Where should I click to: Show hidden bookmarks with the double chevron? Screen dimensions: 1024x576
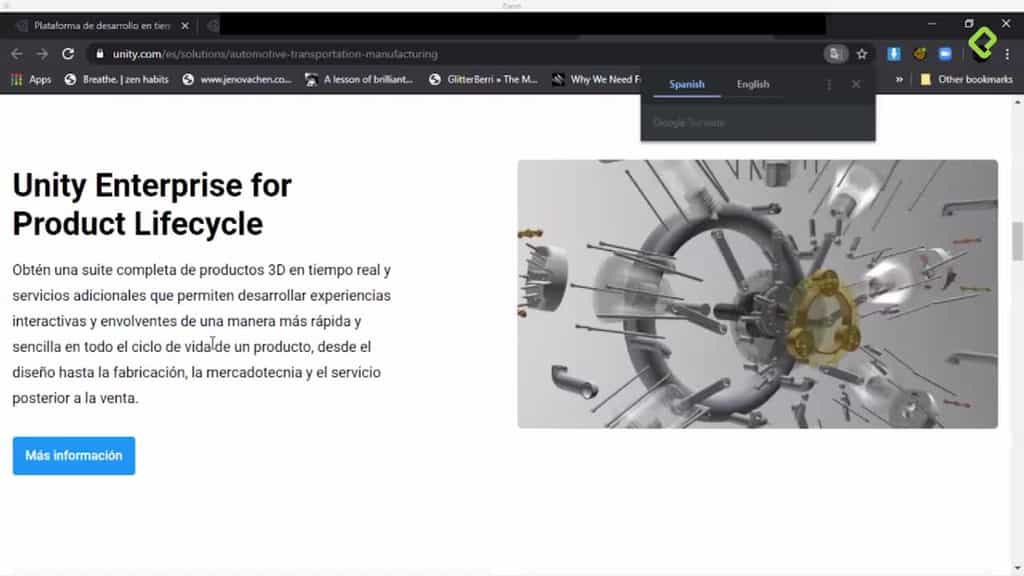click(899, 80)
